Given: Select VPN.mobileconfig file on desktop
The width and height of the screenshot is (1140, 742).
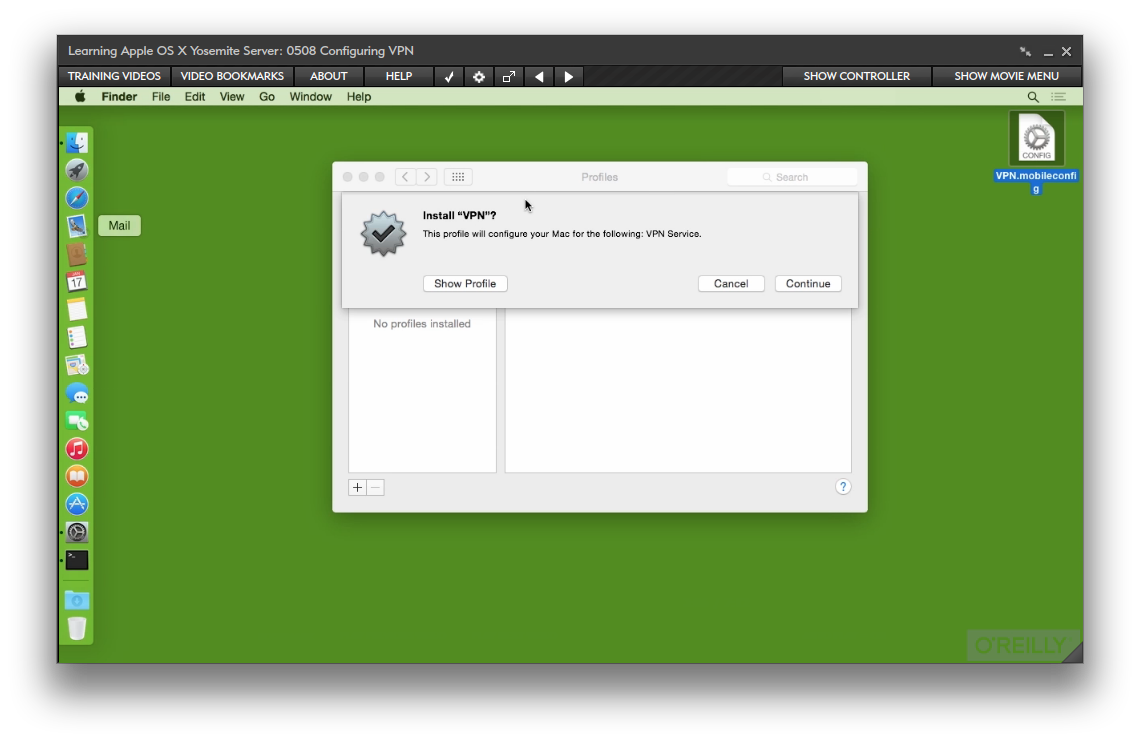Looking at the screenshot, I should (x=1036, y=153).
